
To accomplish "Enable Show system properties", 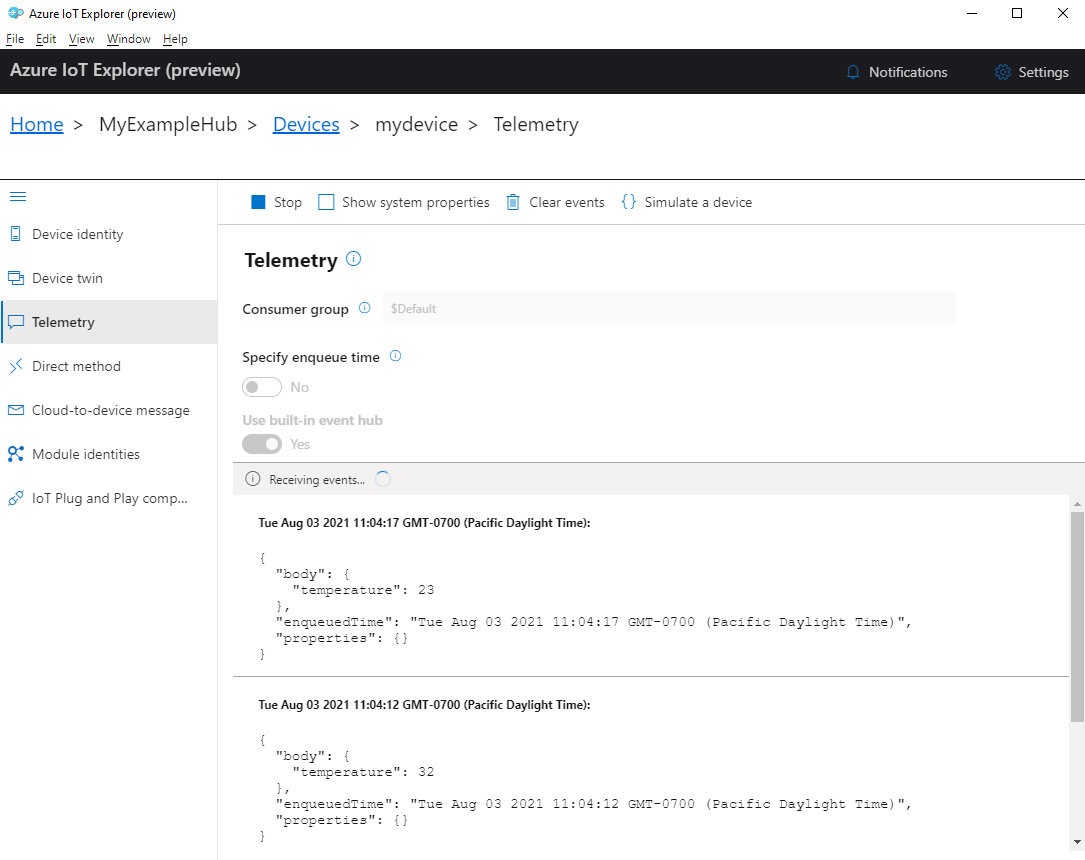I will [326, 201].
